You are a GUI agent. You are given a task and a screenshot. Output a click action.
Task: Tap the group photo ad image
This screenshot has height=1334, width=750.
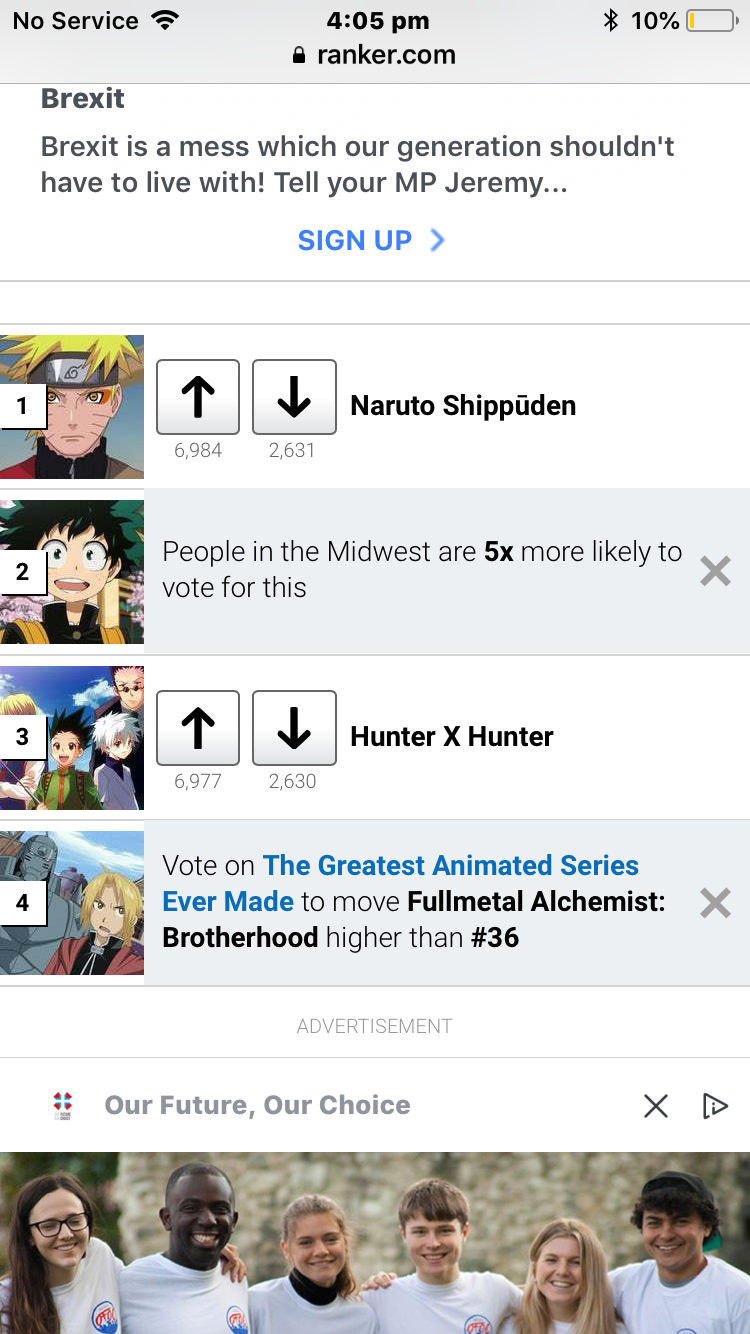pyautogui.click(x=375, y=1243)
